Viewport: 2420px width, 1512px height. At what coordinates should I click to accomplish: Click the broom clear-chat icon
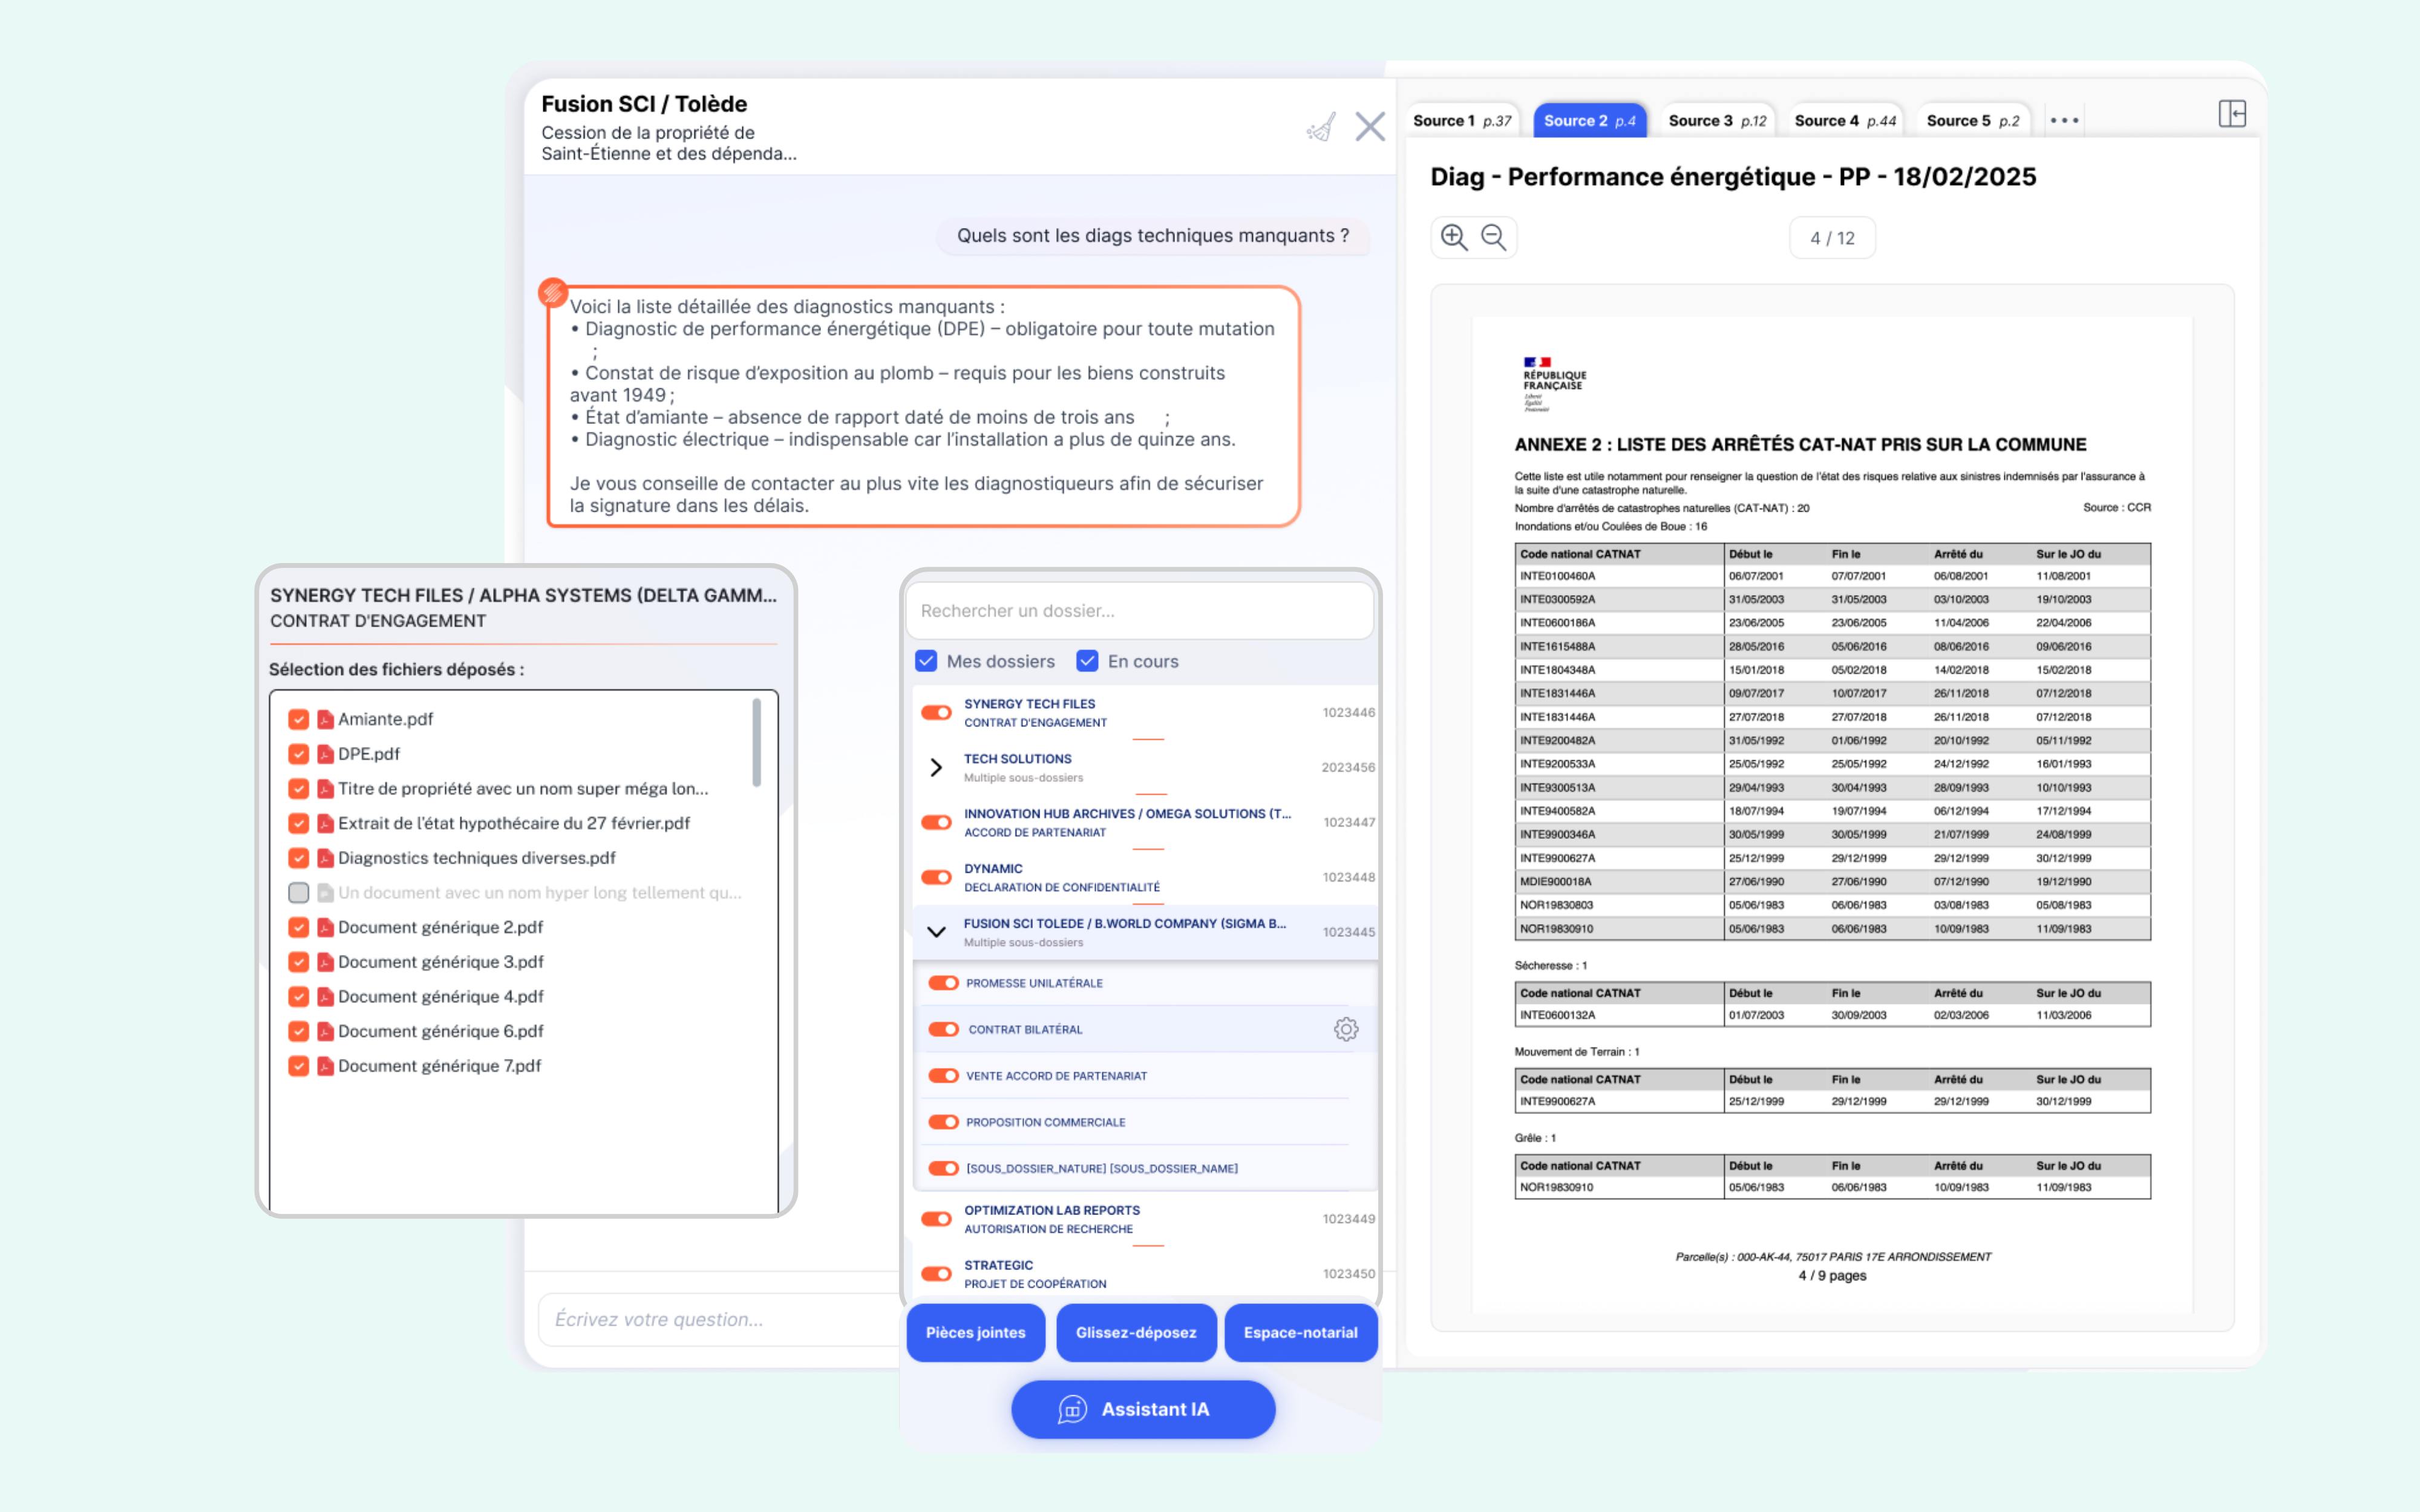tap(1321, 128)
